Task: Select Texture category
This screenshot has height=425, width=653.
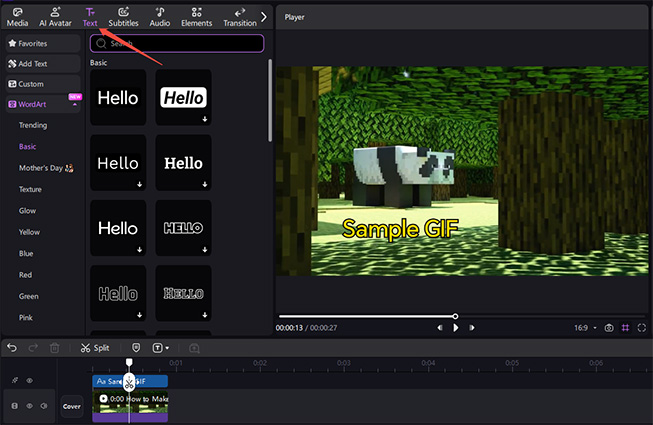Action: (x=30, y=189)
